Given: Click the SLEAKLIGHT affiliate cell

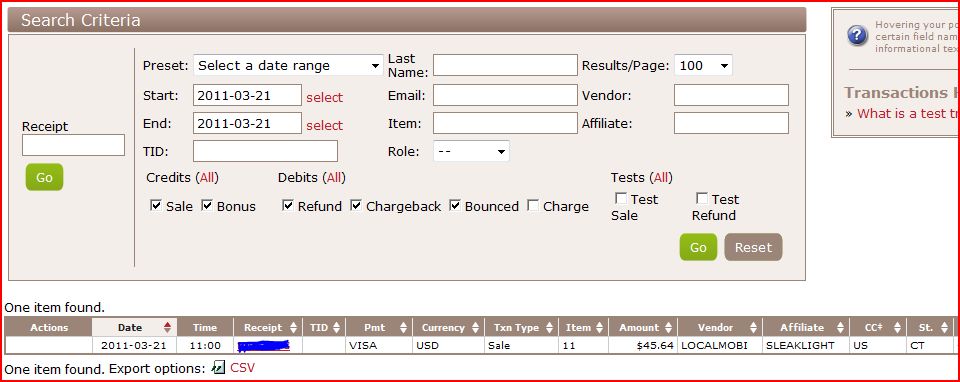Looking at the screenshot, I should click(805, 345).
